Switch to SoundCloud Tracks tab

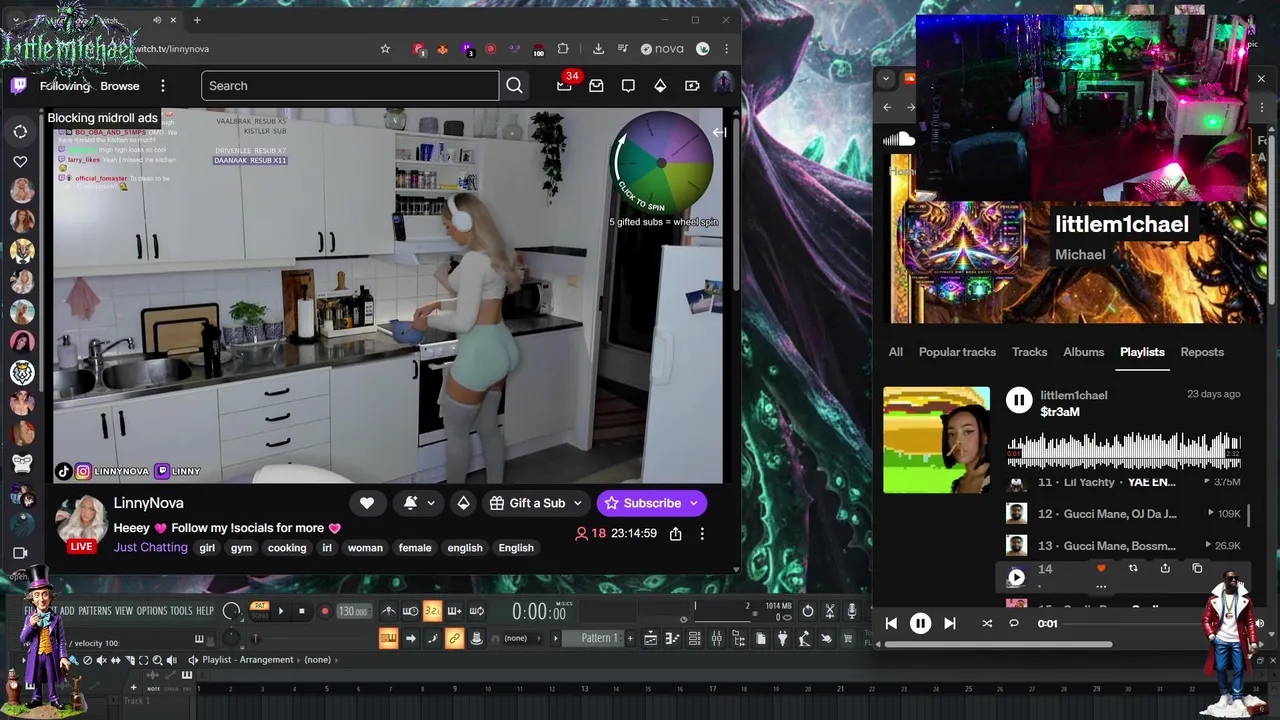coord(1029,352)
